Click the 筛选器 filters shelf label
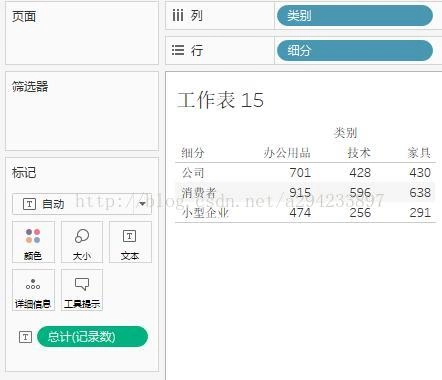The image size is (442, 380). (x=30, y=87)
